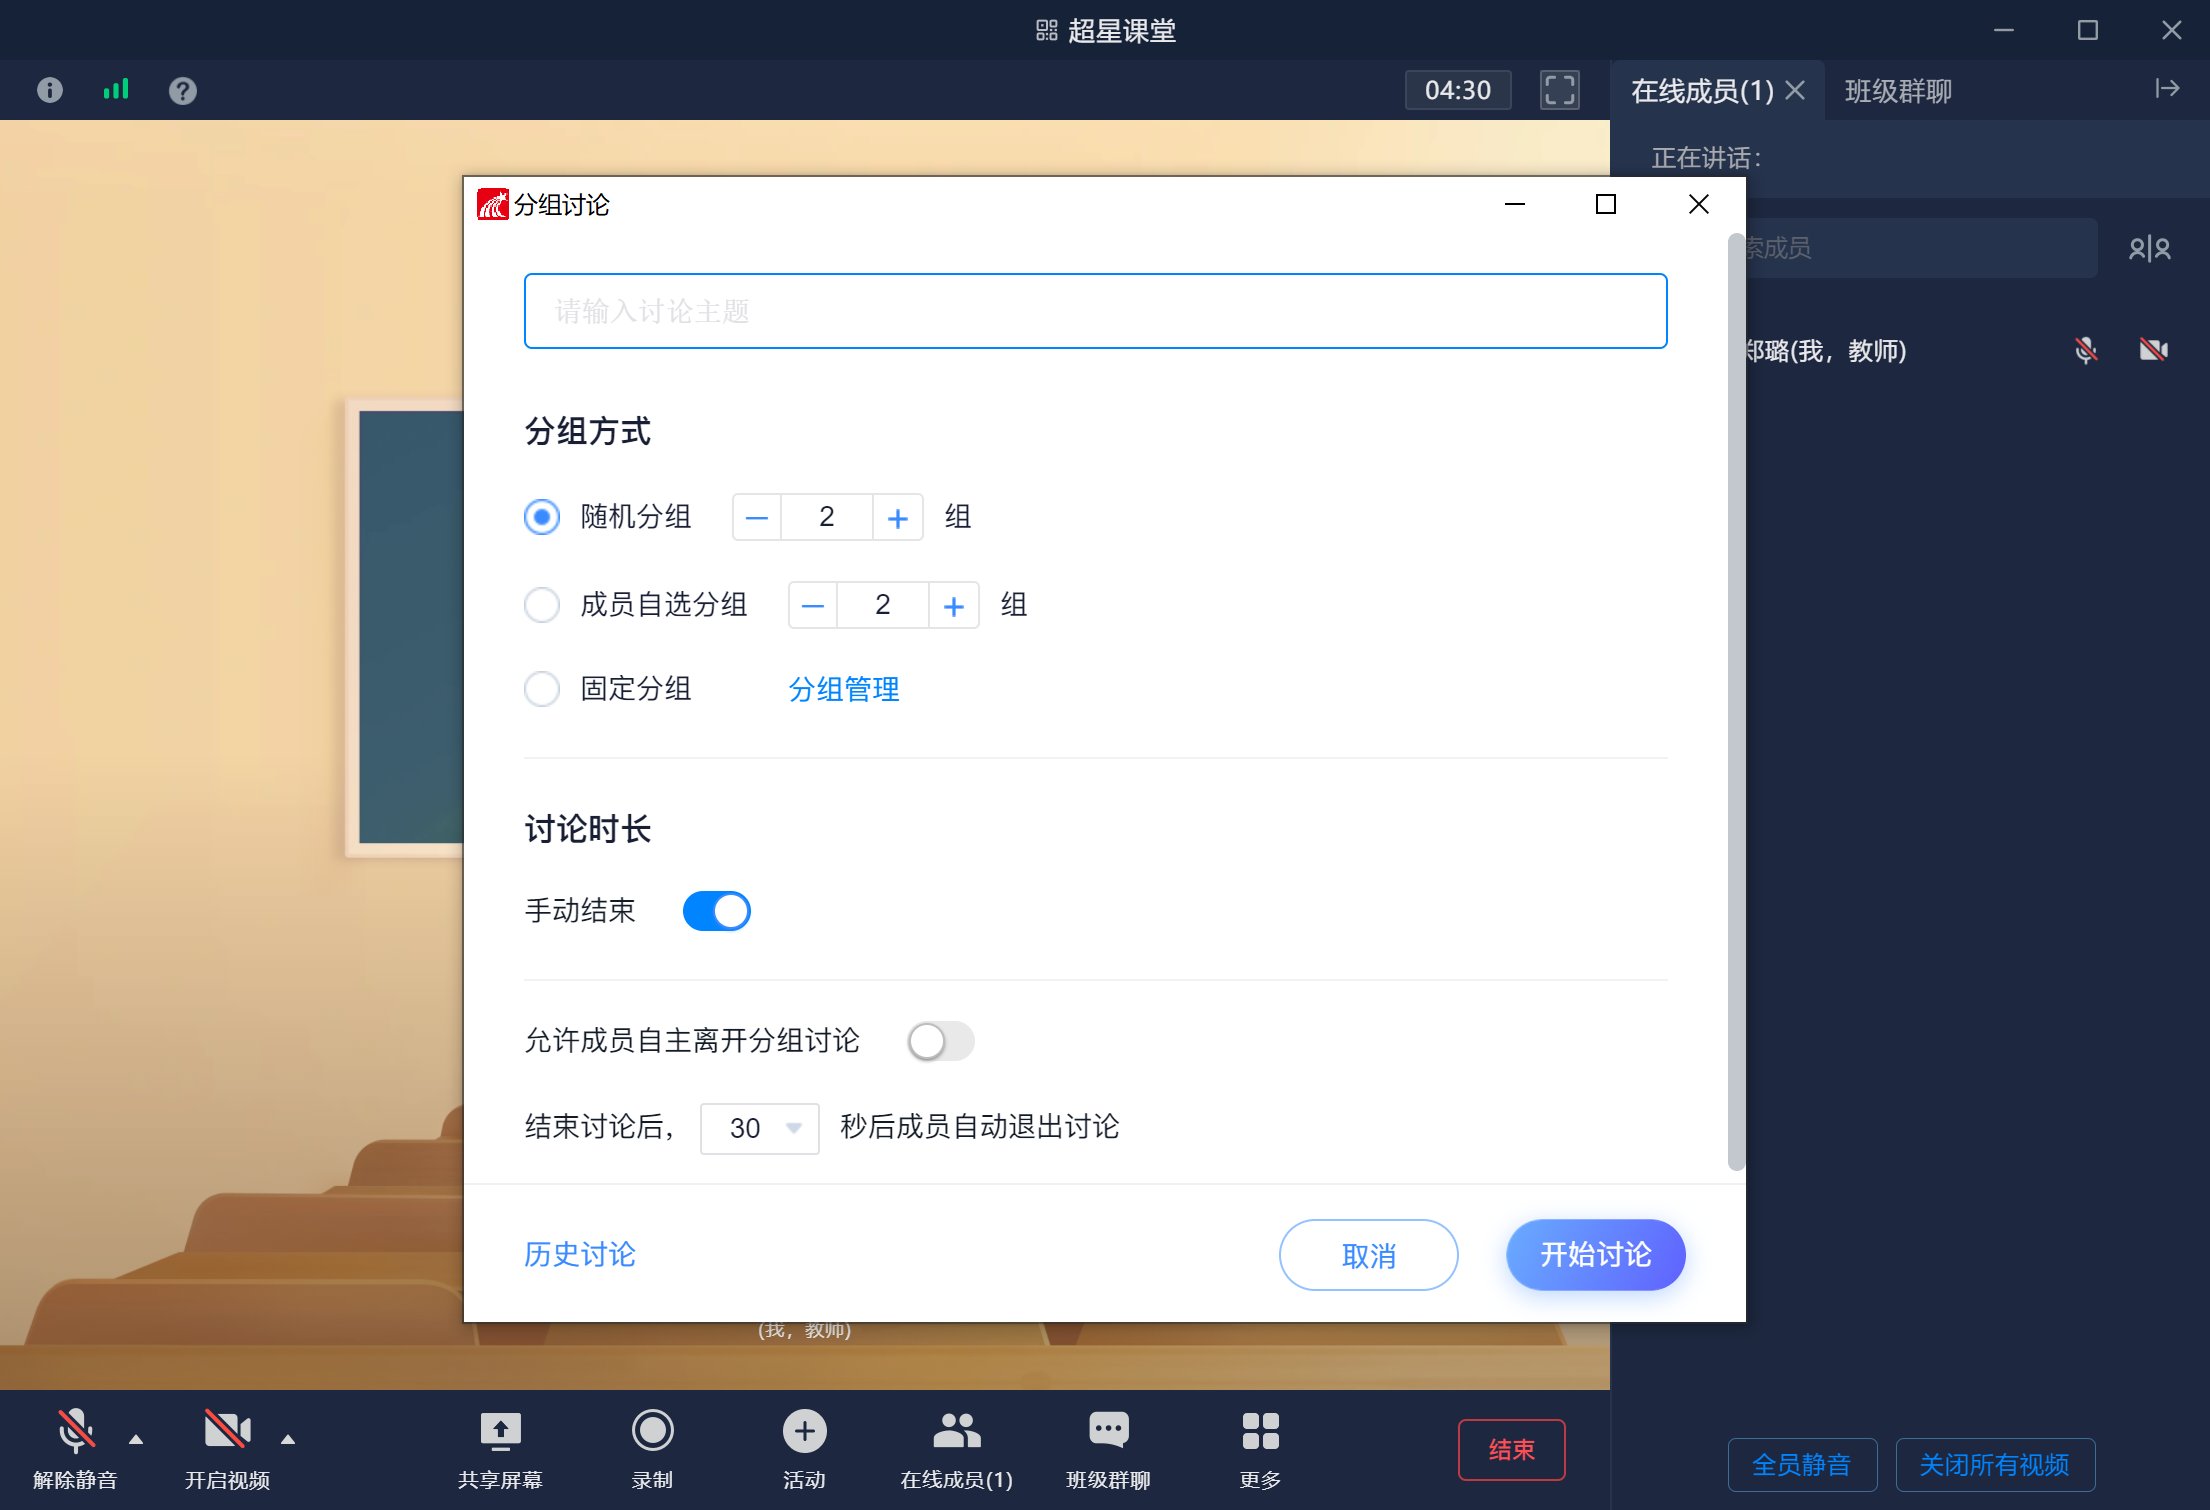Open the history discussions link

(580, 1255)
